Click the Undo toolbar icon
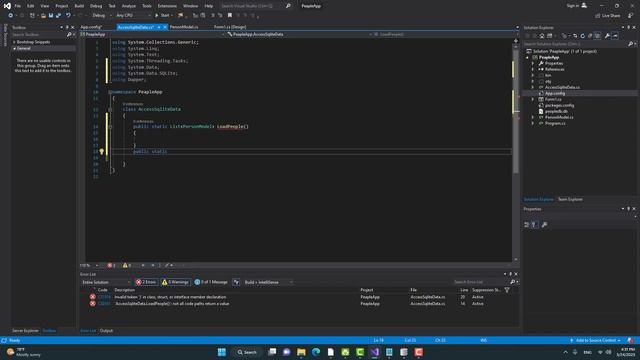 pyautogui.click(x=68, y=16)
